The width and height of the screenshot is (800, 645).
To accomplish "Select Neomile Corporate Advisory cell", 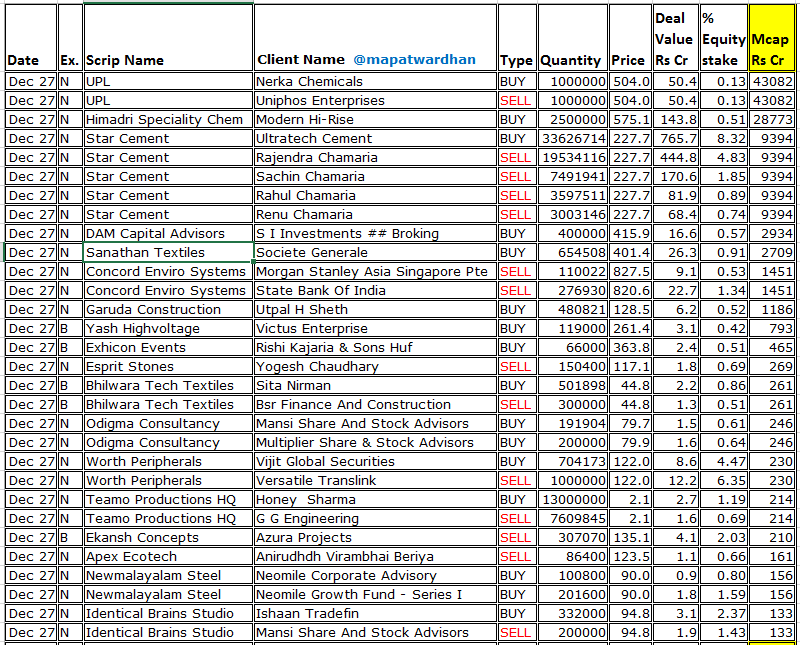I will (x=376, y=575).
